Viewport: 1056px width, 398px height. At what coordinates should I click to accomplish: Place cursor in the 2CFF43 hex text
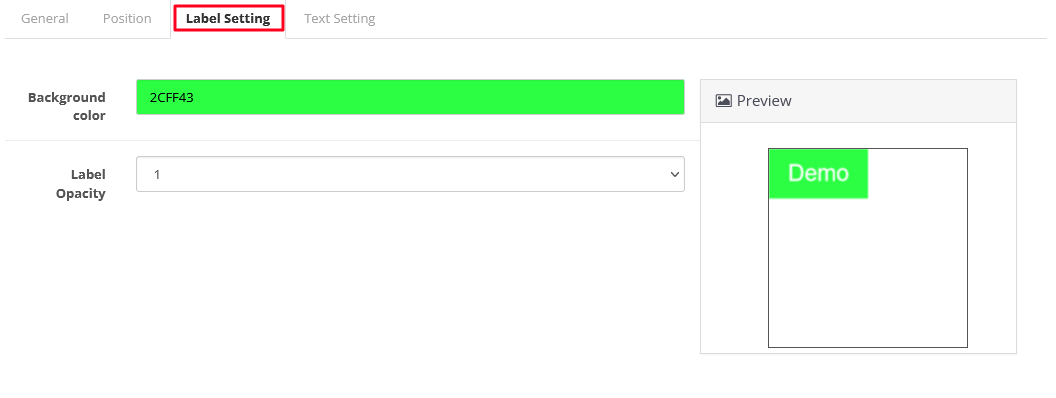tap(172, 98)
